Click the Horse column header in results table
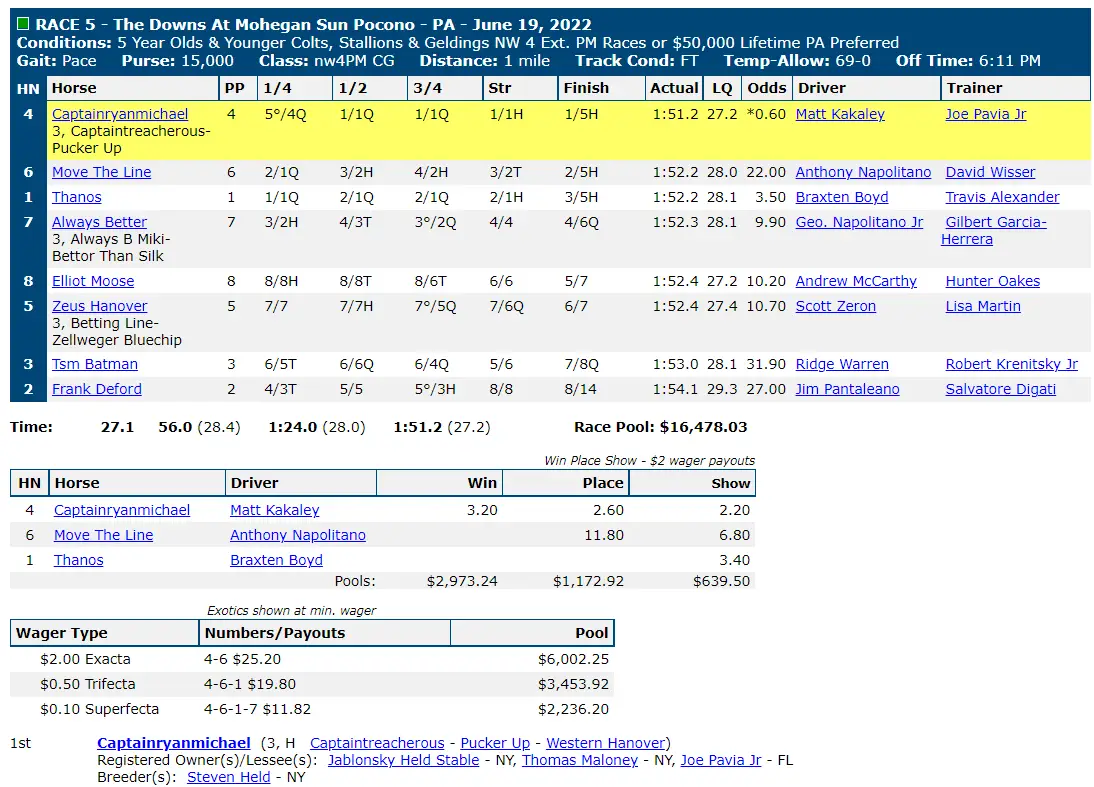 tap(133, 88)
